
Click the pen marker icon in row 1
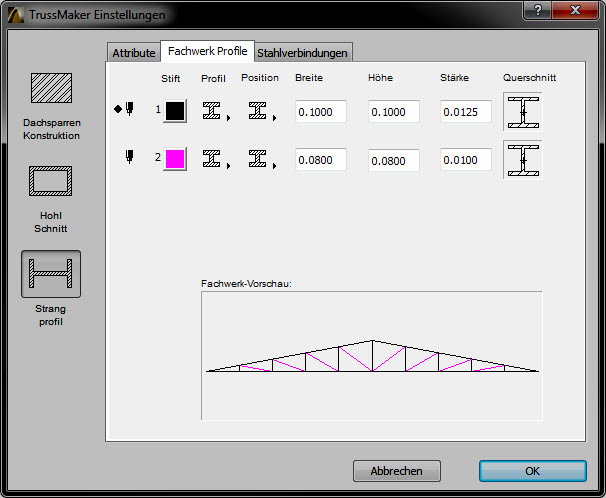click(129, 109)
